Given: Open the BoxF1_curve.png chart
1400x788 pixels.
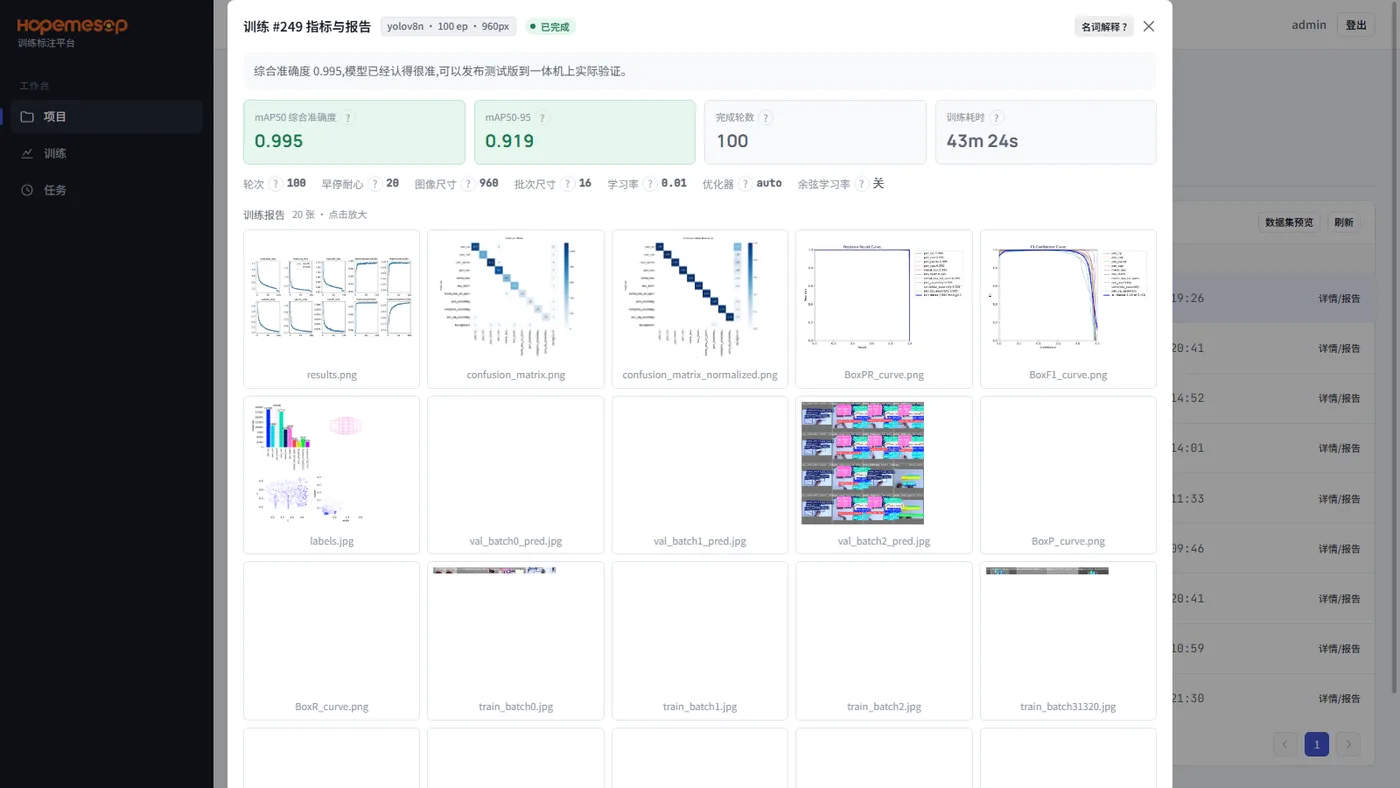Looking at the screenshot, I should (x=1068, y=309).
